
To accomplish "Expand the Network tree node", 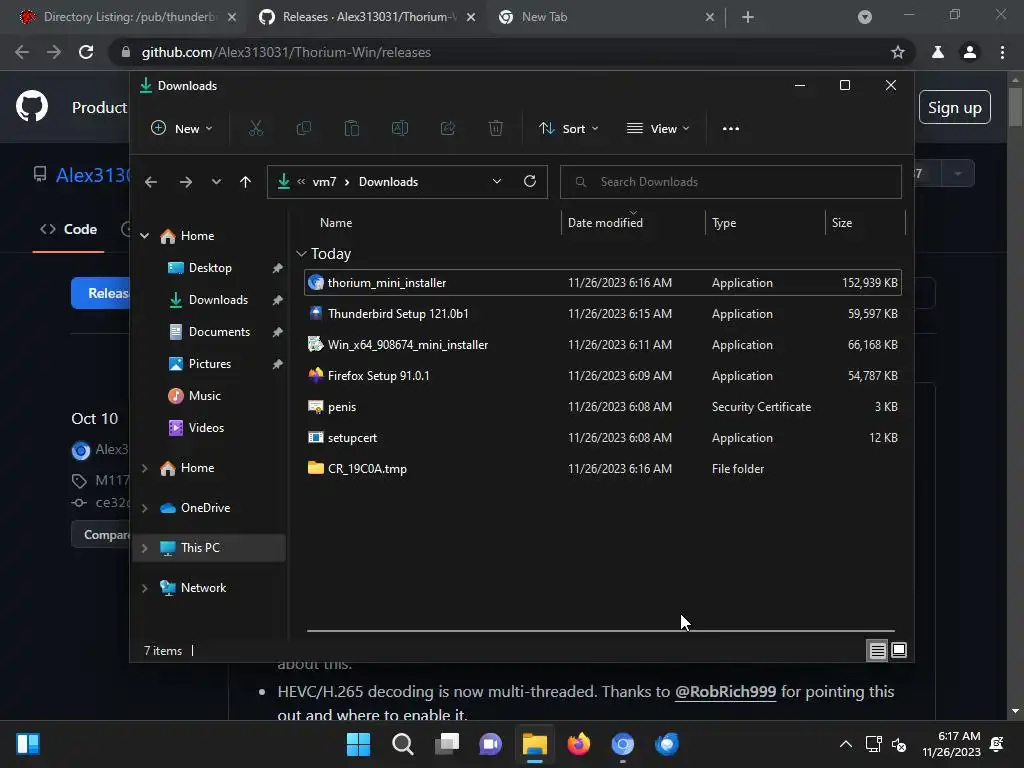I will 144,588.
